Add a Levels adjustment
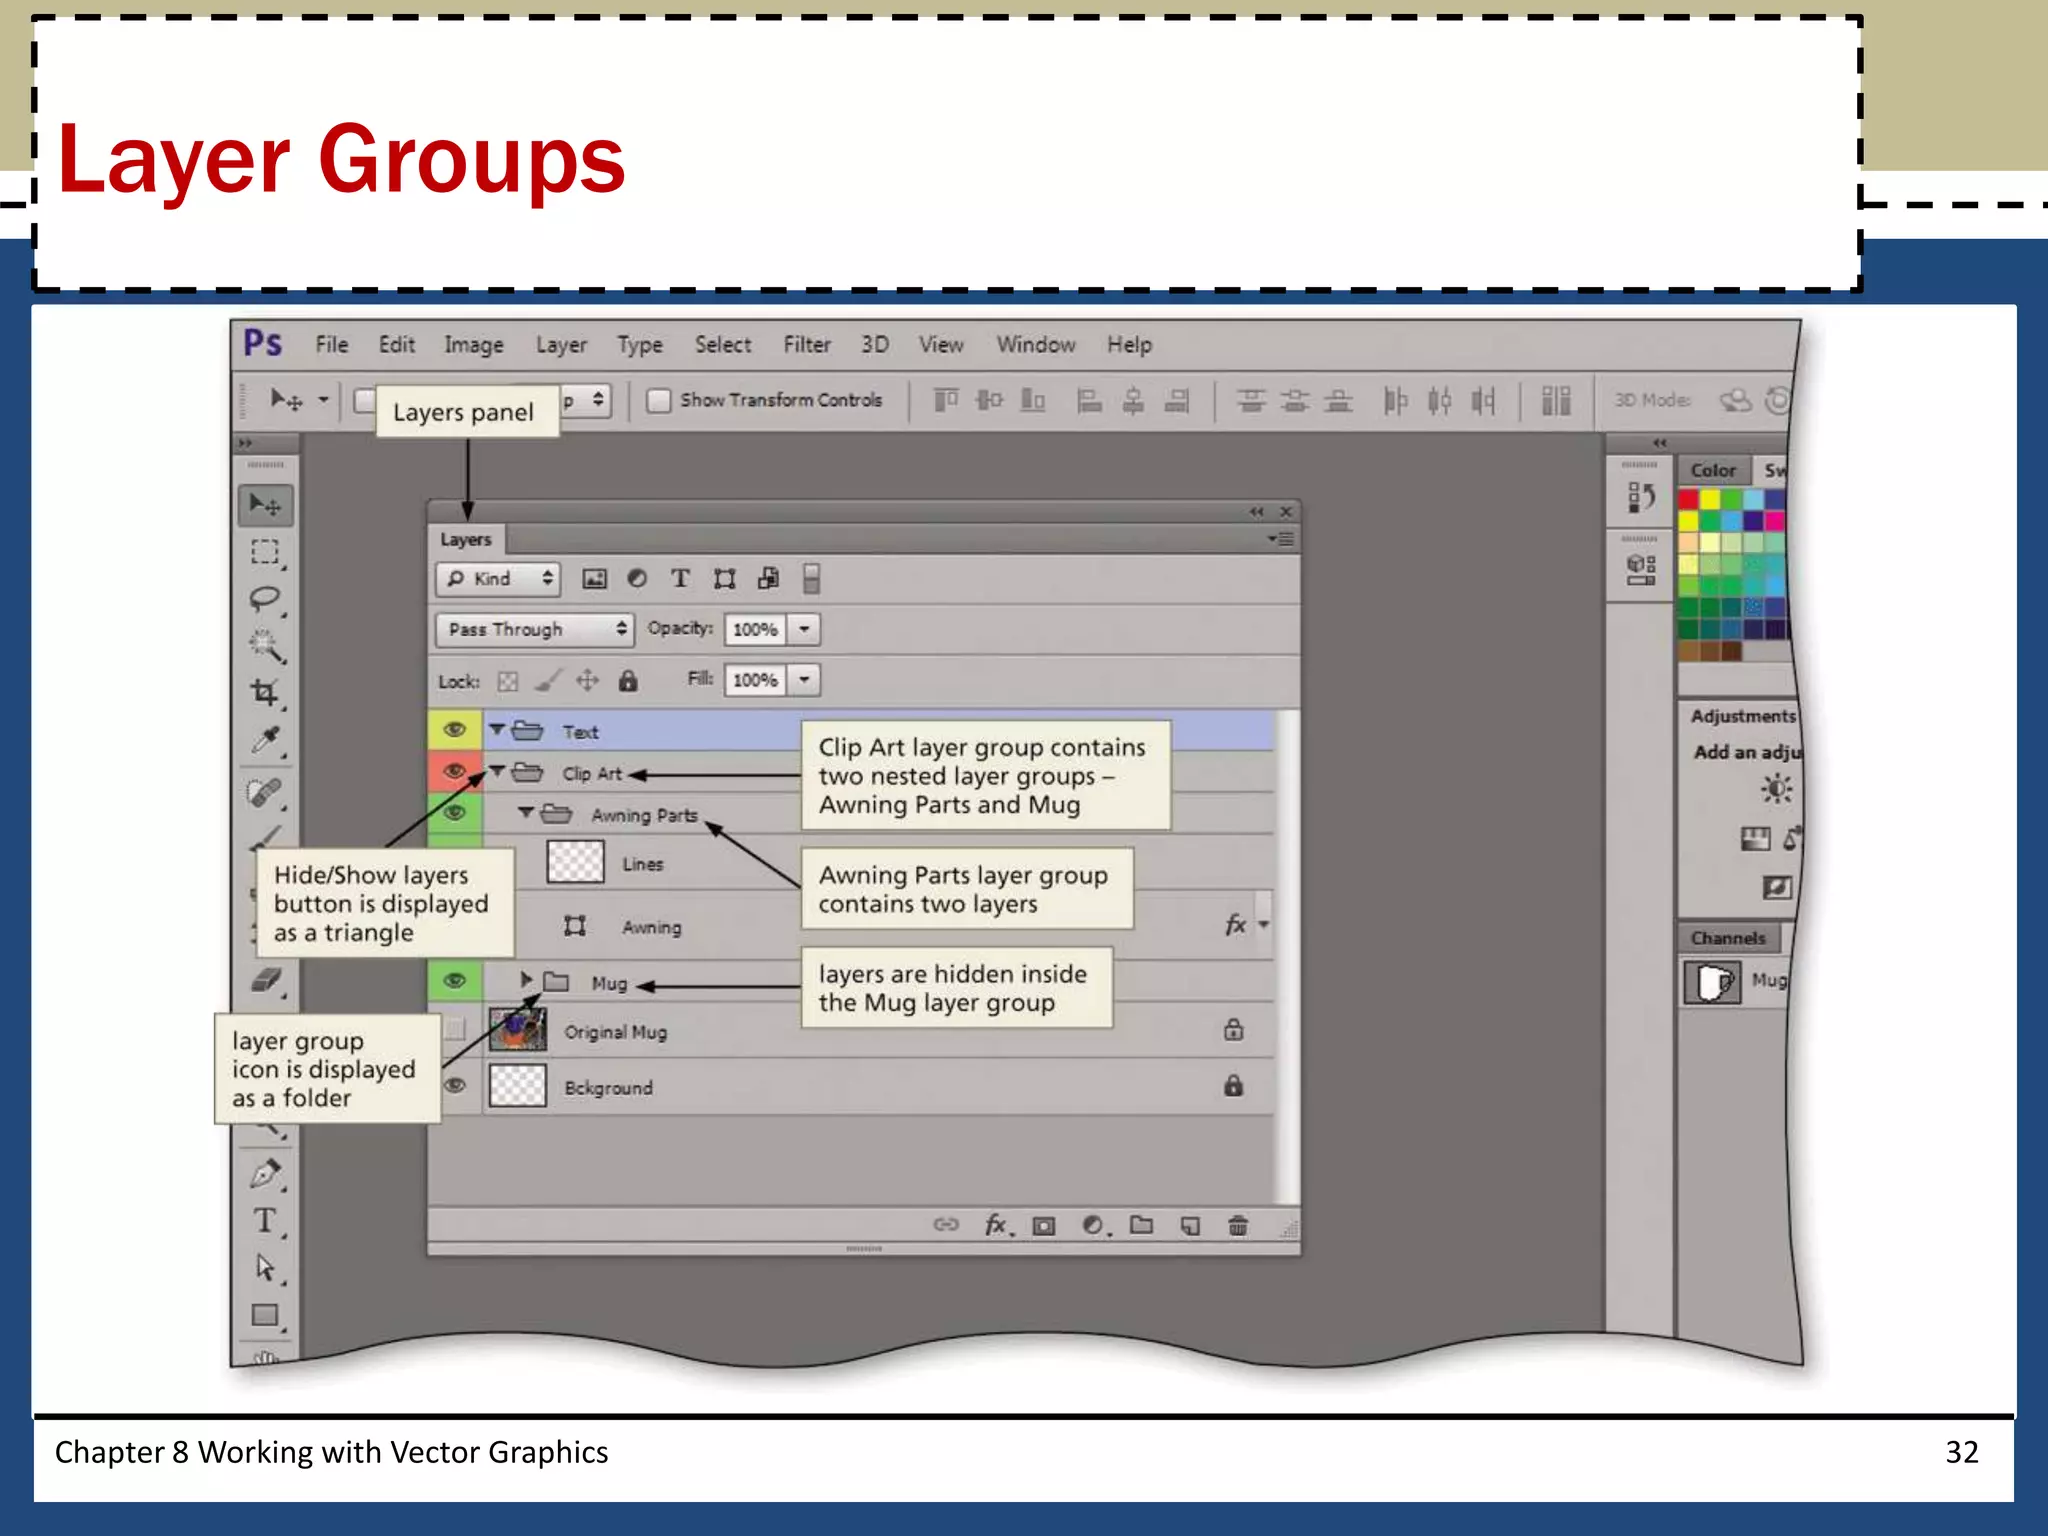The height and width of the screenshot is (1536, 2048). coord(1755,839)
